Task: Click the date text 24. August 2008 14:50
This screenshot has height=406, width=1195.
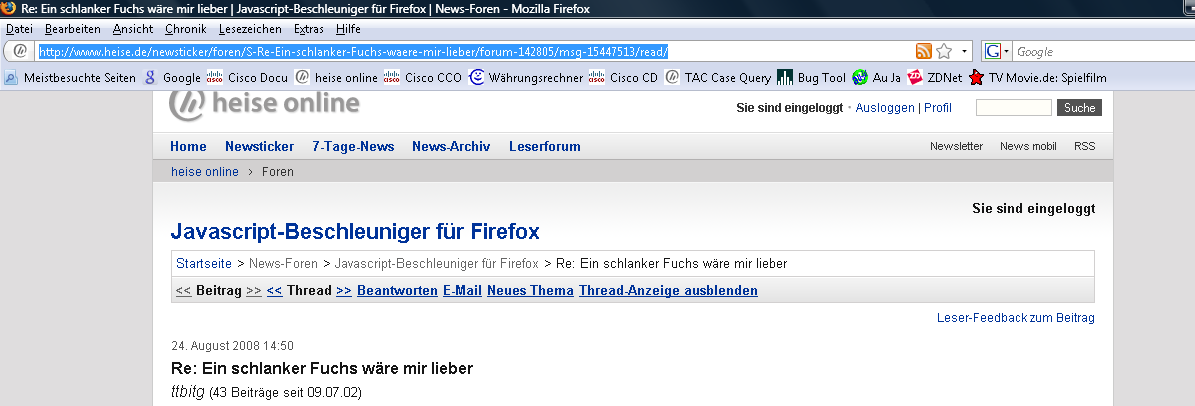Action: click(x=232, y=346)
